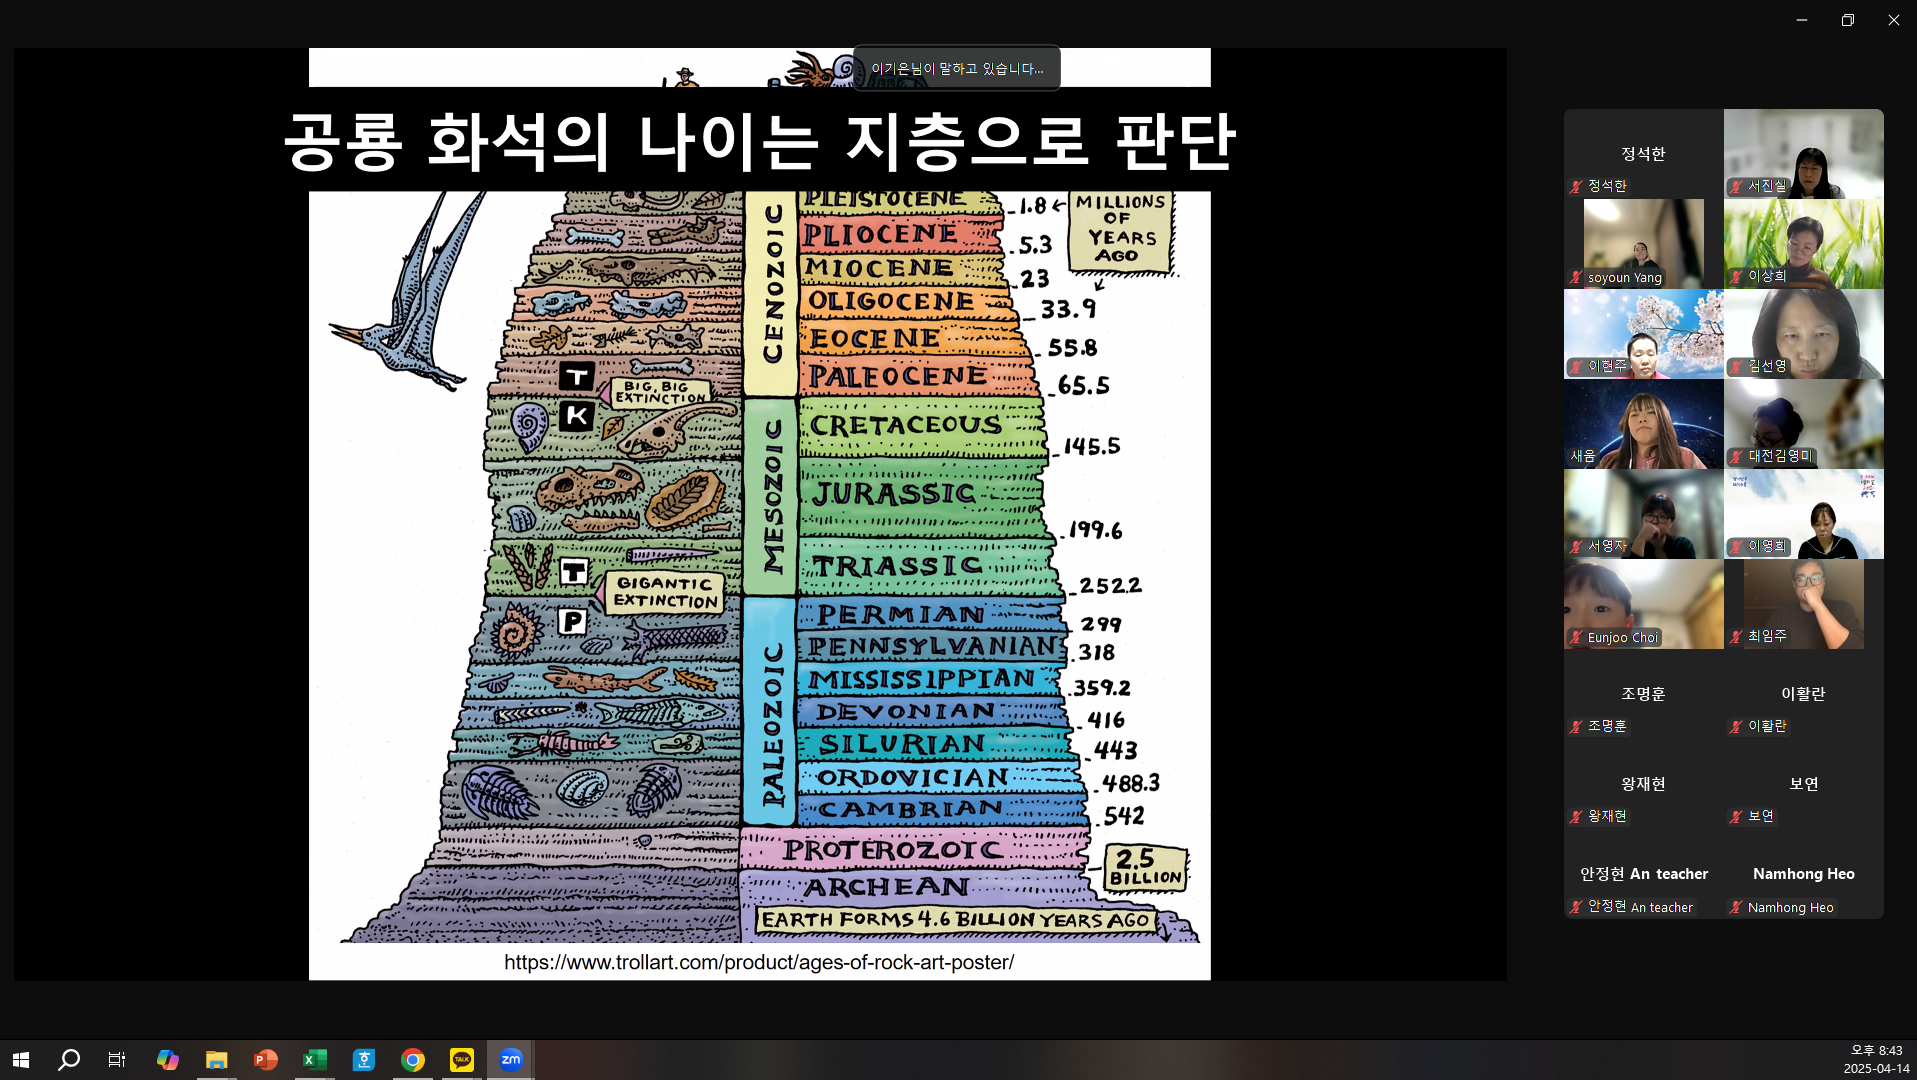
Task: Select the 최임주 video tile
Action: [x=1804, y=604]
